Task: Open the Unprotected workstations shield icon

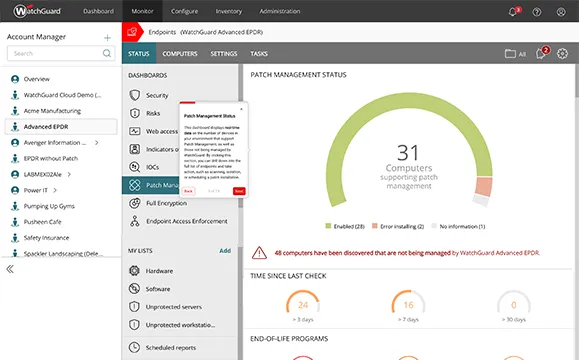Action: [x=134, y=325]
